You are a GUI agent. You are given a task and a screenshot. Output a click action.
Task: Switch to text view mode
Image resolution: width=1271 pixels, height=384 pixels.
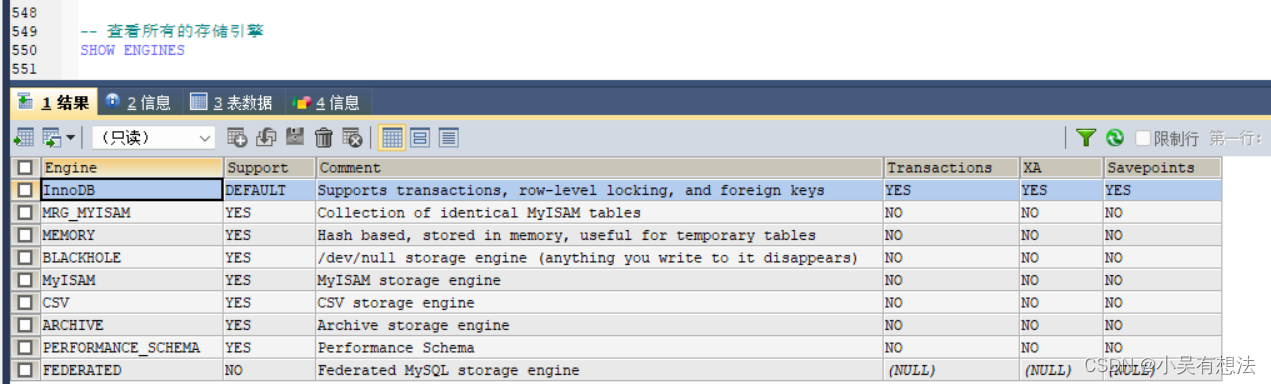[448, 137]
